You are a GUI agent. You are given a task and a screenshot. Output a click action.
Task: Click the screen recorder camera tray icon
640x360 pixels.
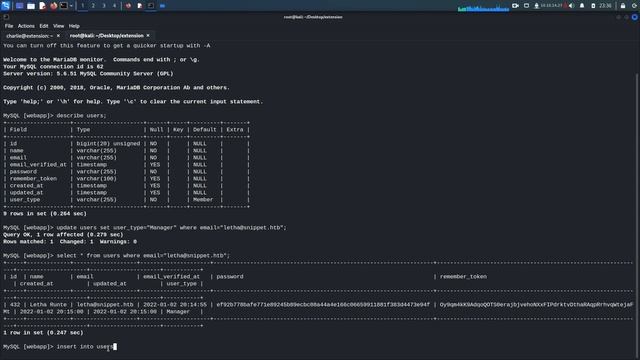click(515, 6)
